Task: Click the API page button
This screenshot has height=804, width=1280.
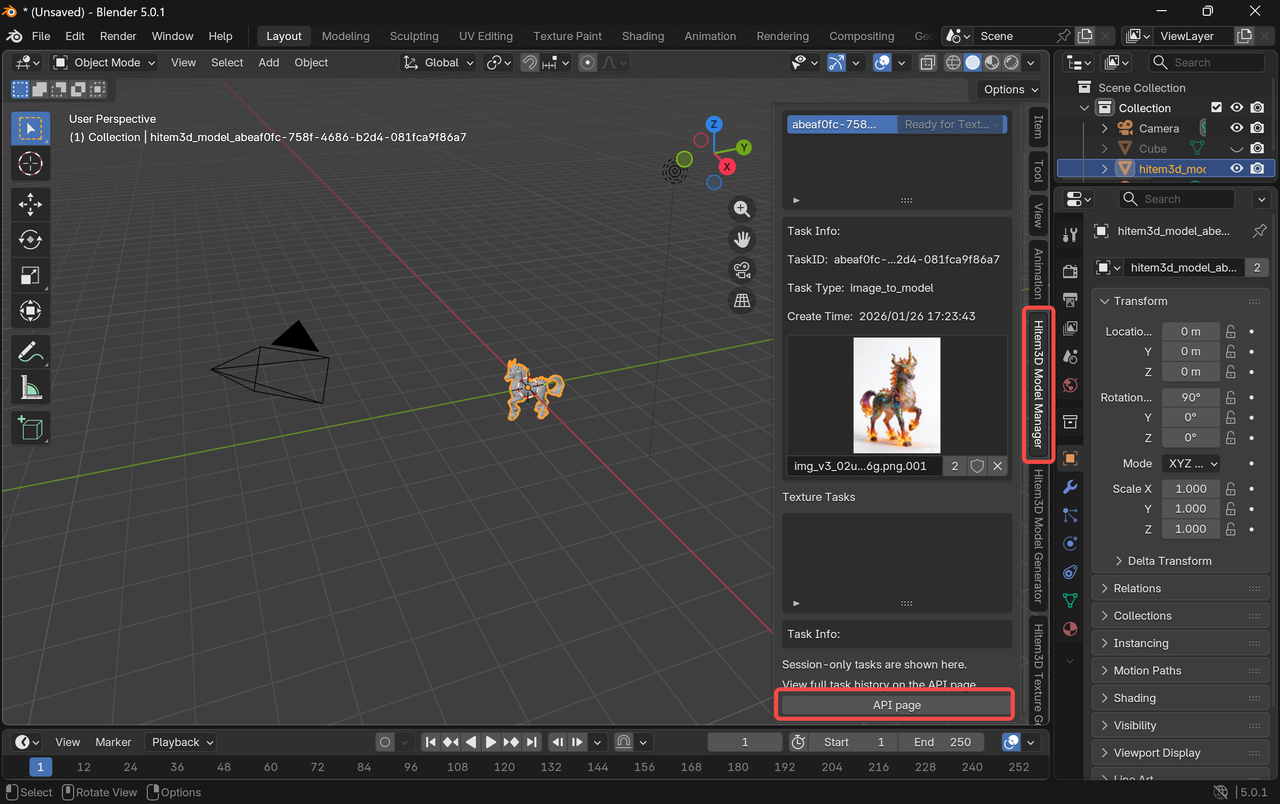Action: [x=896, y=705]
